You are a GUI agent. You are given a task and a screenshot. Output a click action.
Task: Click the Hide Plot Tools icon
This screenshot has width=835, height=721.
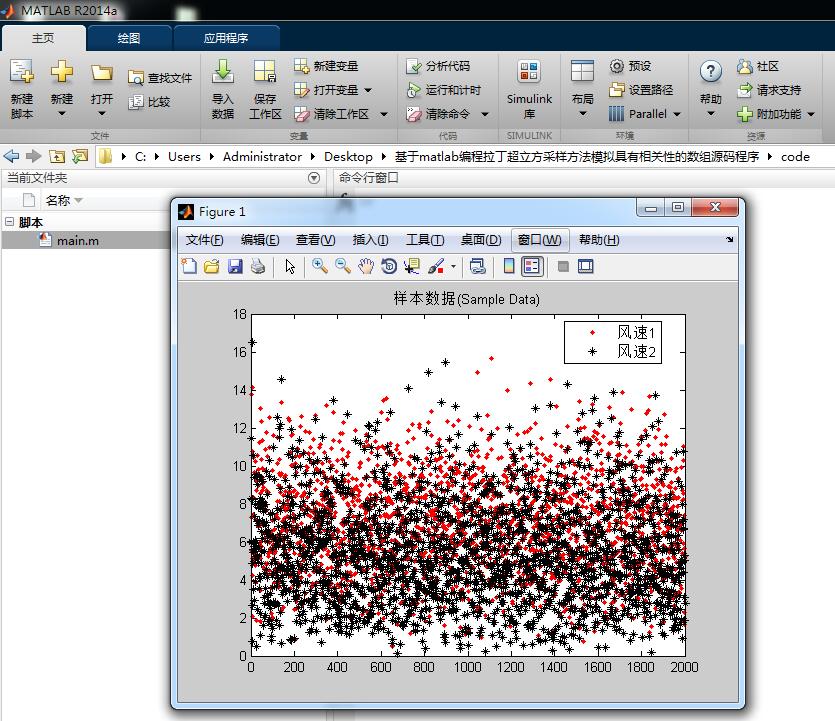(563, 266)
